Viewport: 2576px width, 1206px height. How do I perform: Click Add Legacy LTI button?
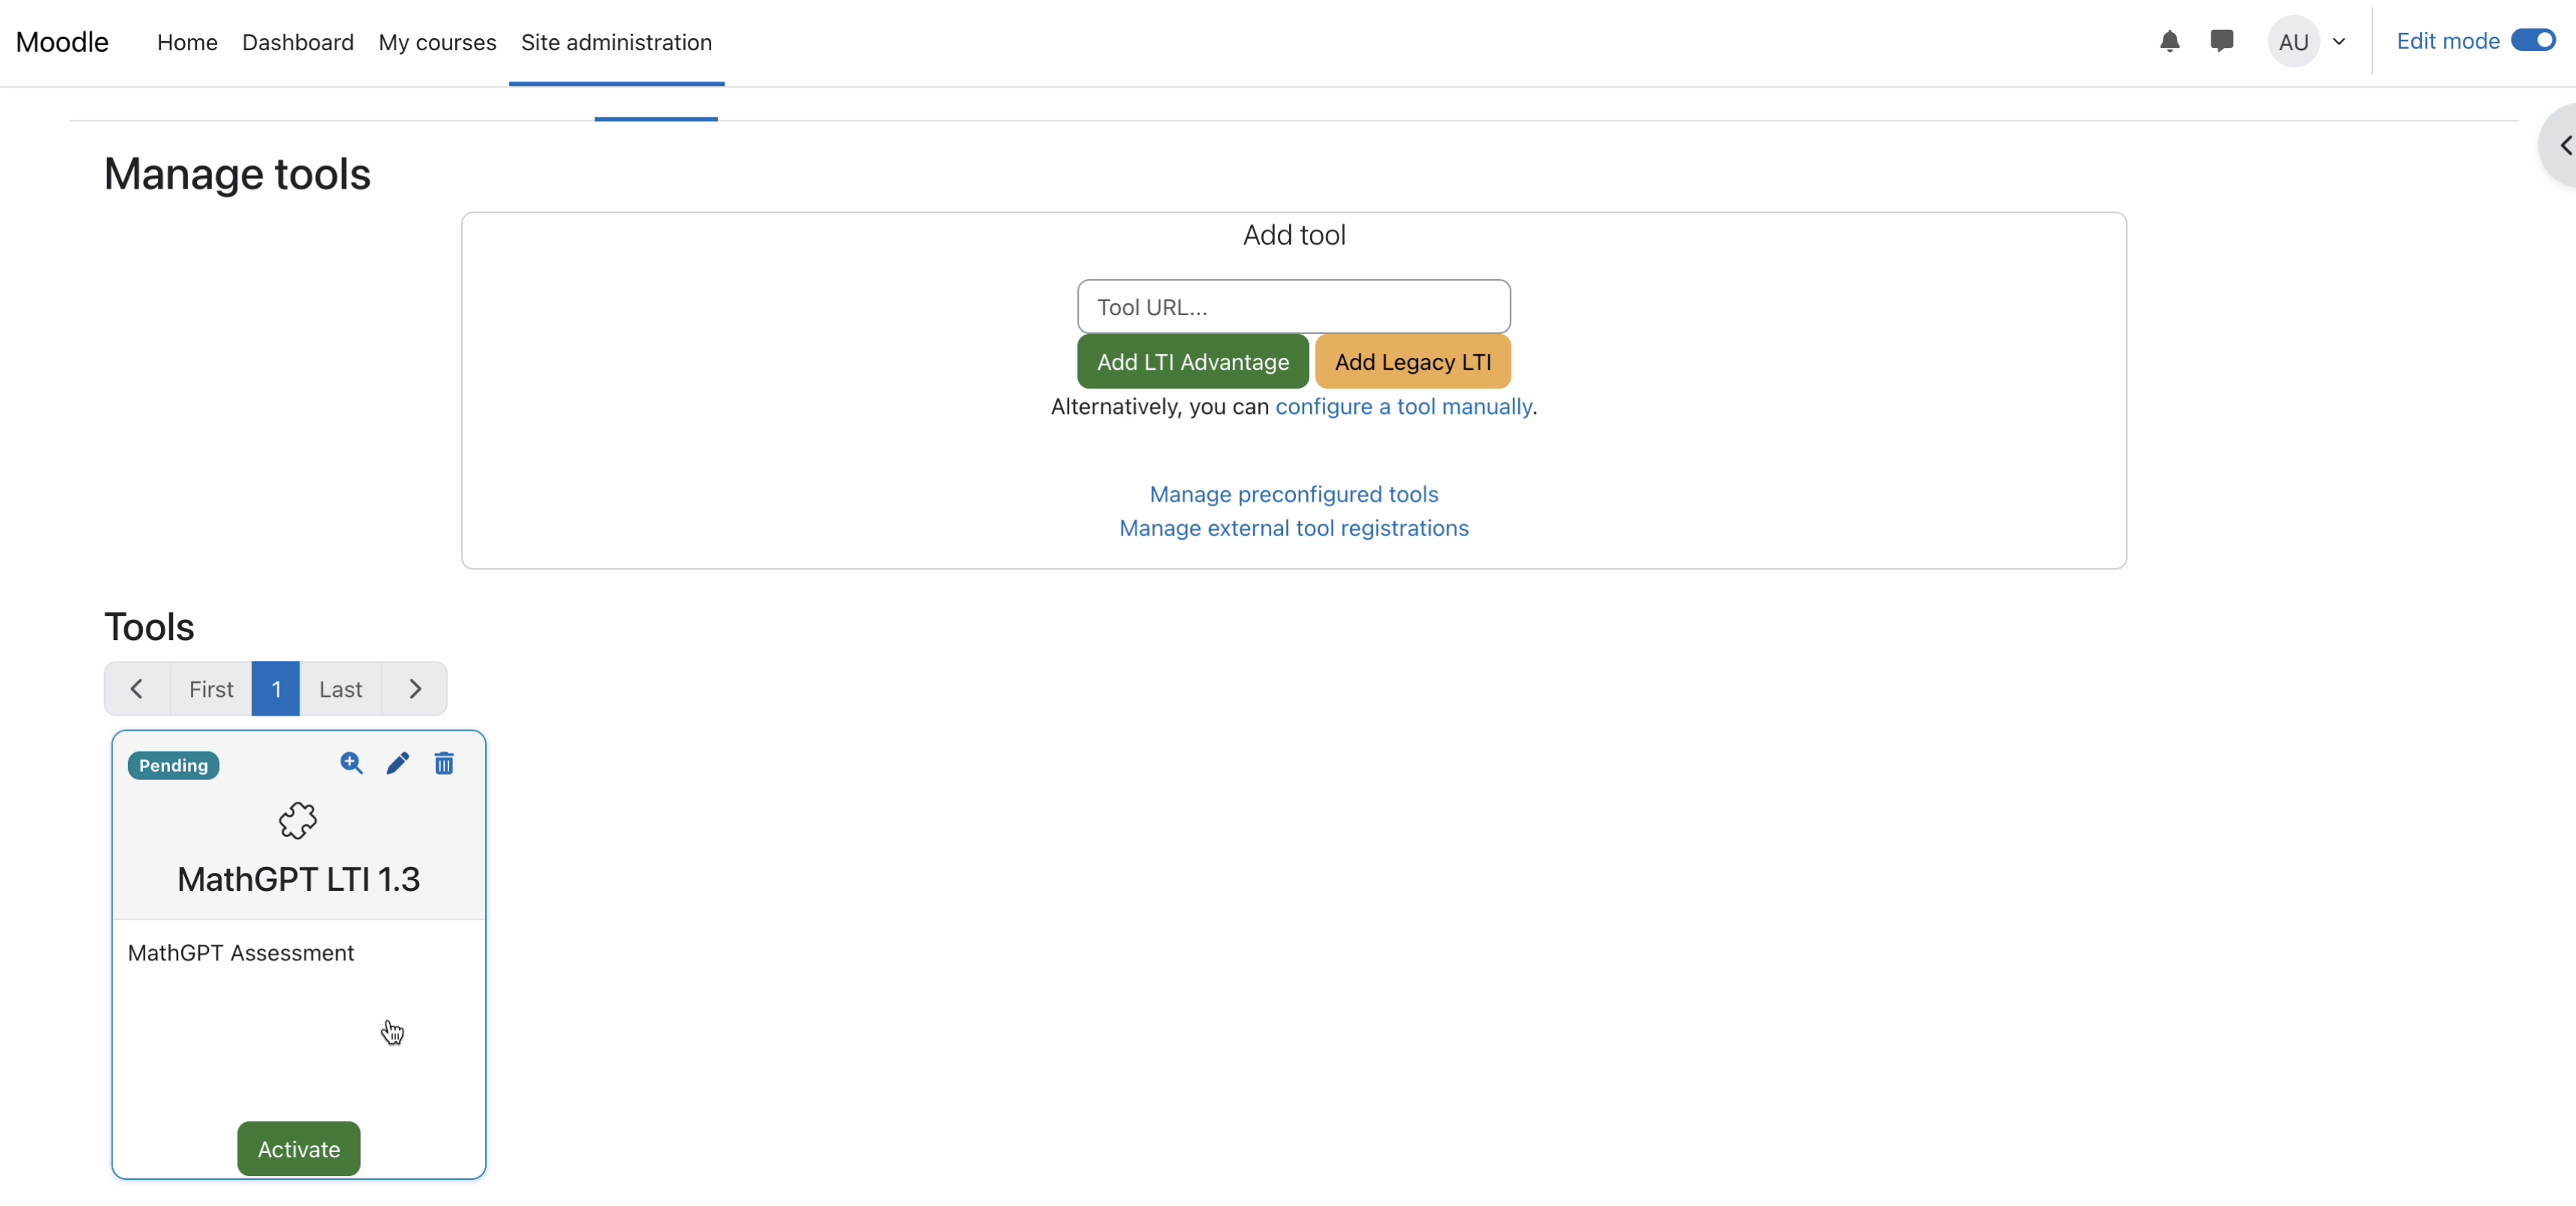tap(1412, 361)
